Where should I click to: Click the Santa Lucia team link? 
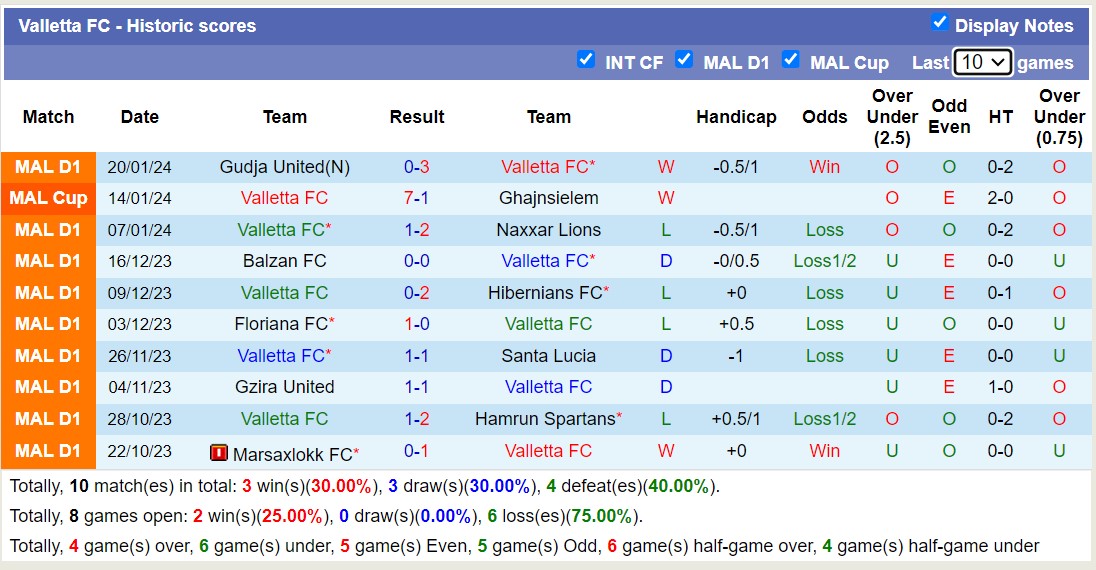click(549, 356)
